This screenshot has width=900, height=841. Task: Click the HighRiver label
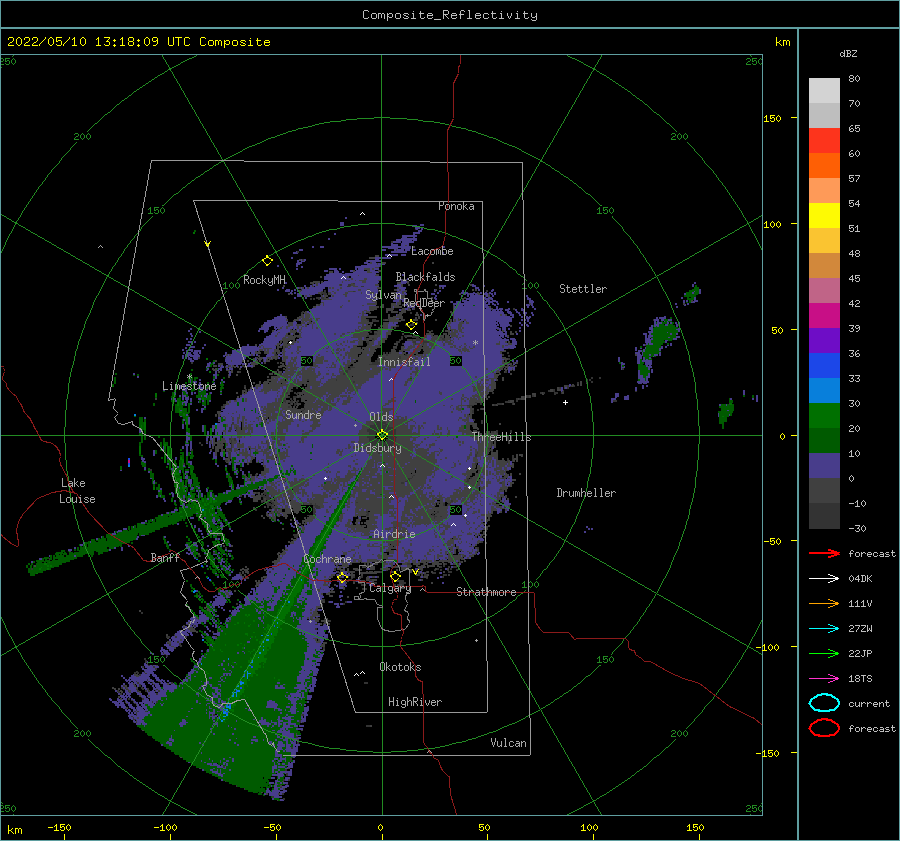tap(415, 702)
